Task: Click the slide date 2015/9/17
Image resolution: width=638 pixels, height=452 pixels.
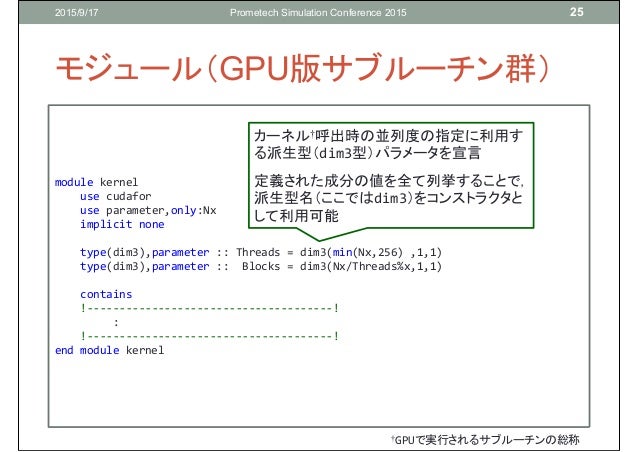Action: coord(76,13)
